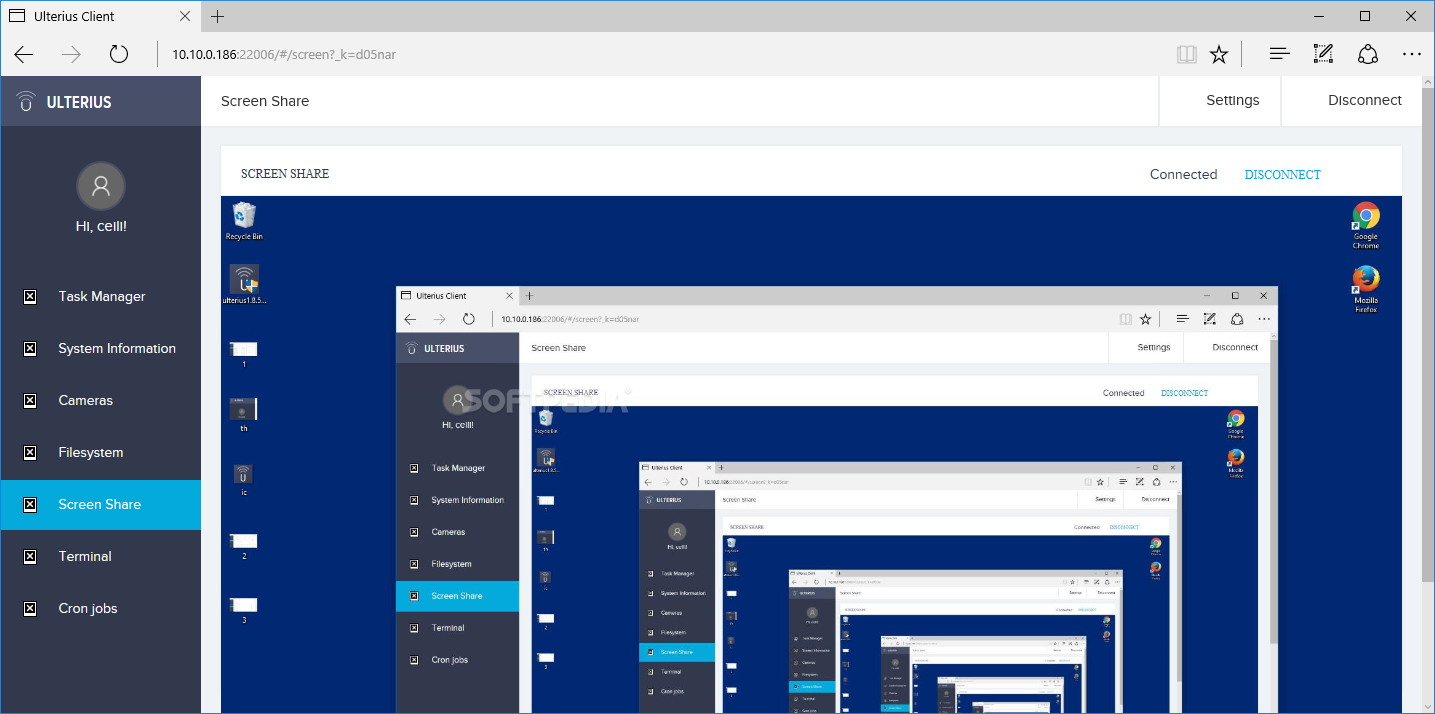Image resolution: width=1435 pixels, height=714 pixels.
Task: Click Task Manager in nested remote sidebar
Action: coord(458,468)
